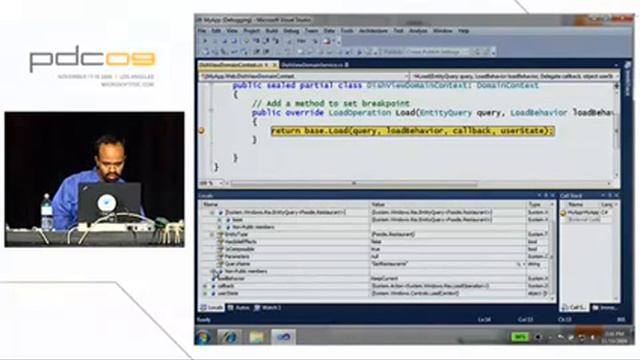Expand the callback row in Locals
640x360 pixels.
(205, 286)
